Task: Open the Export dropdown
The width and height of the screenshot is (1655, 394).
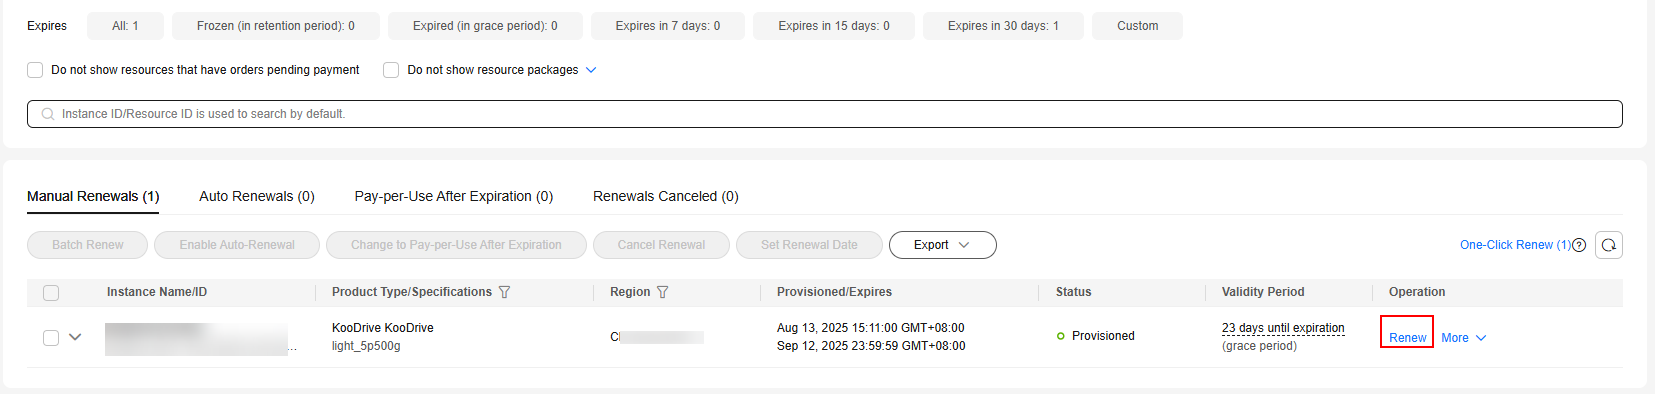Action: tap(942, 245)
